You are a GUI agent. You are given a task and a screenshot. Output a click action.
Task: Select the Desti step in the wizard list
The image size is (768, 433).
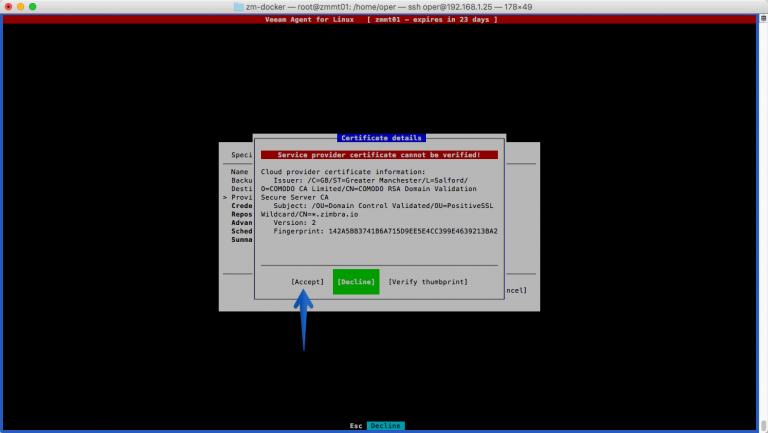point(242,189)
